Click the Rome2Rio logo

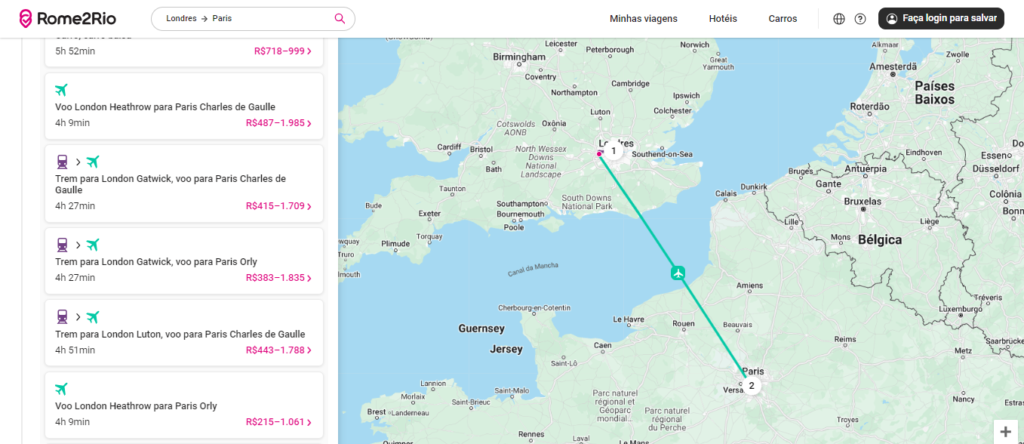[68, 18]
